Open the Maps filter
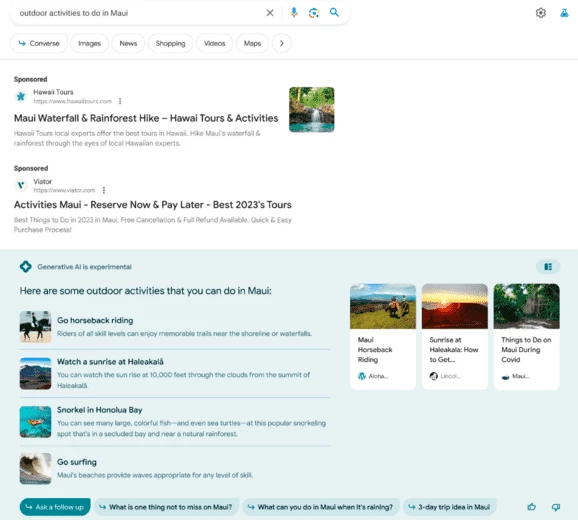Image resolution: width=578 pixels, height=520 pixels. coord(253,43)
